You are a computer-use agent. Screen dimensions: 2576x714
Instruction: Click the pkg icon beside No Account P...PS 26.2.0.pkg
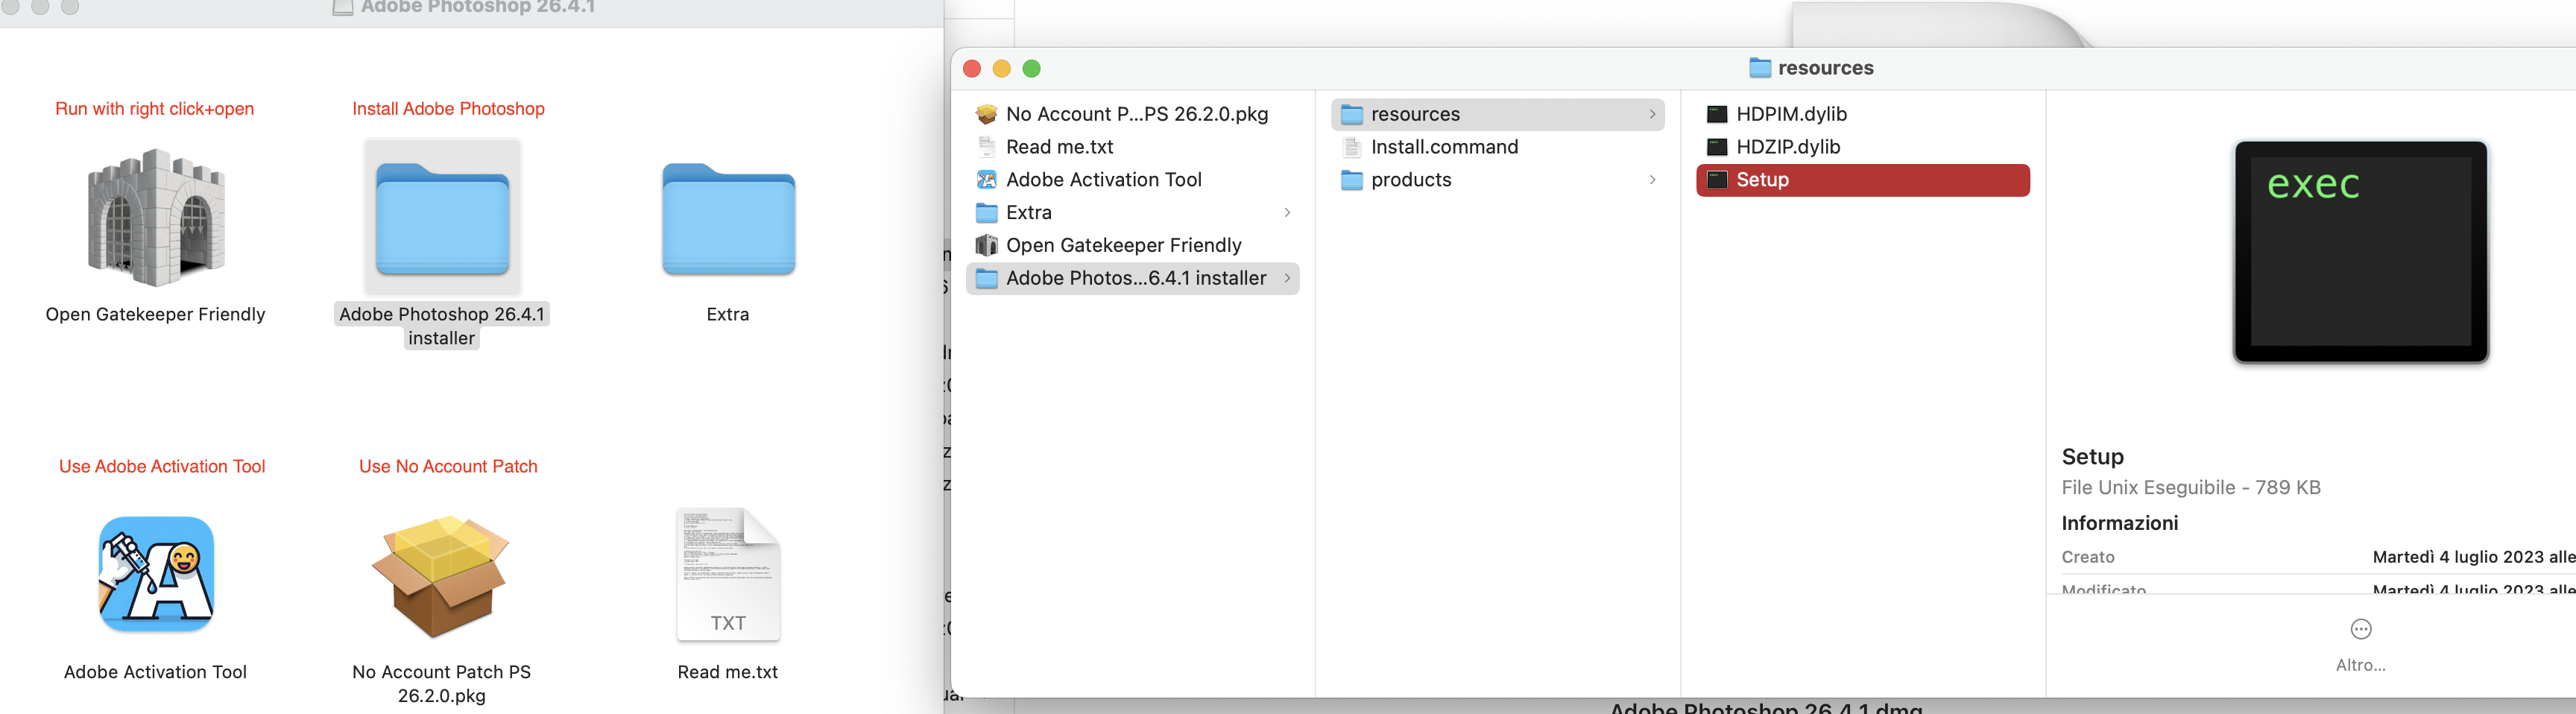pyautogui.click(x=986, y=114)
